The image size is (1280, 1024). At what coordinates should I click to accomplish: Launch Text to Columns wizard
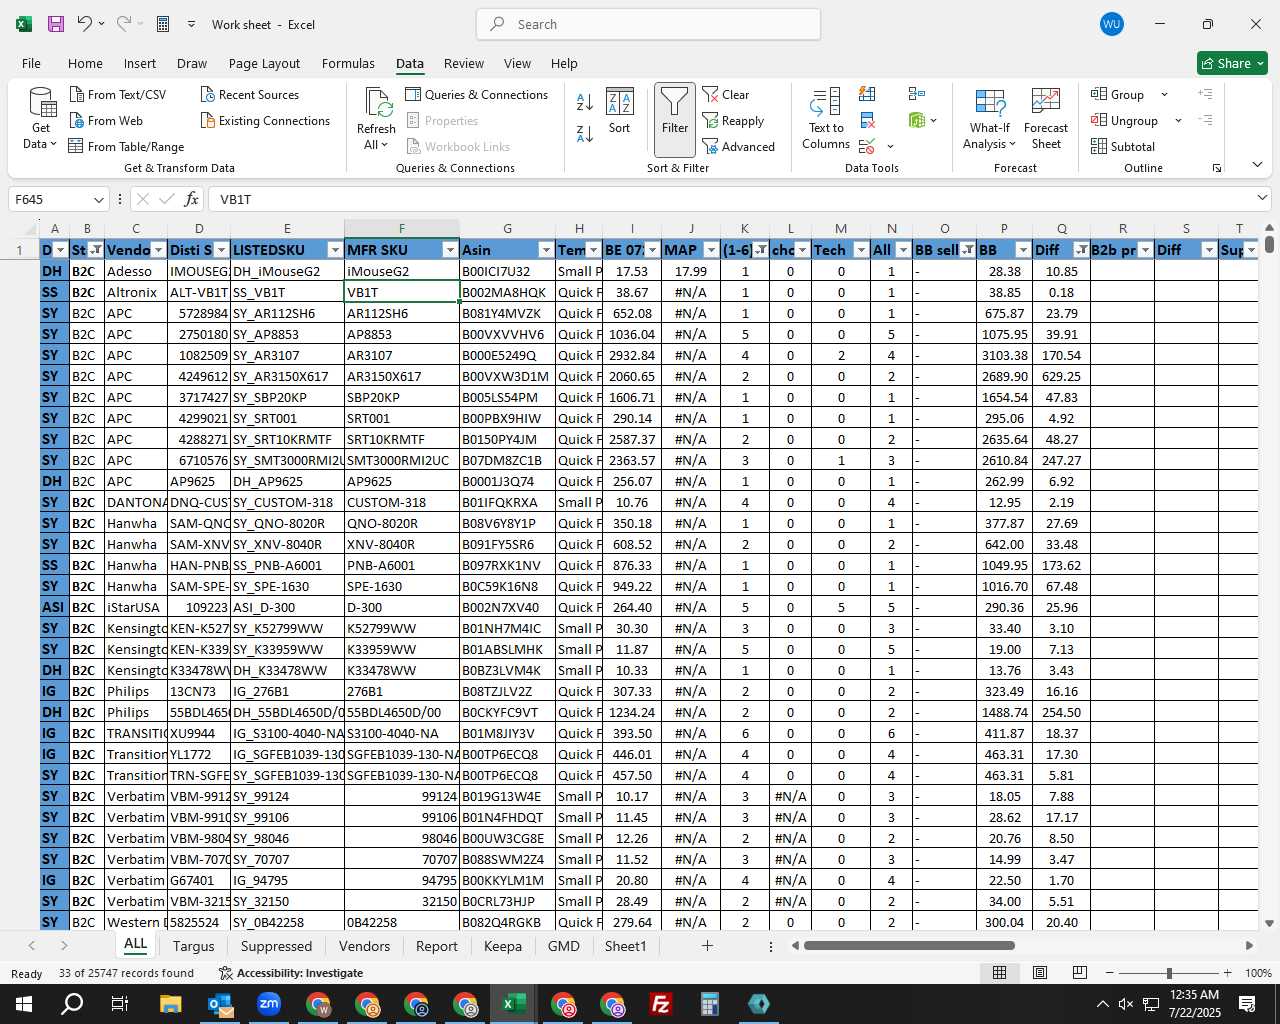pyautogui.click(x=826, y=119)
